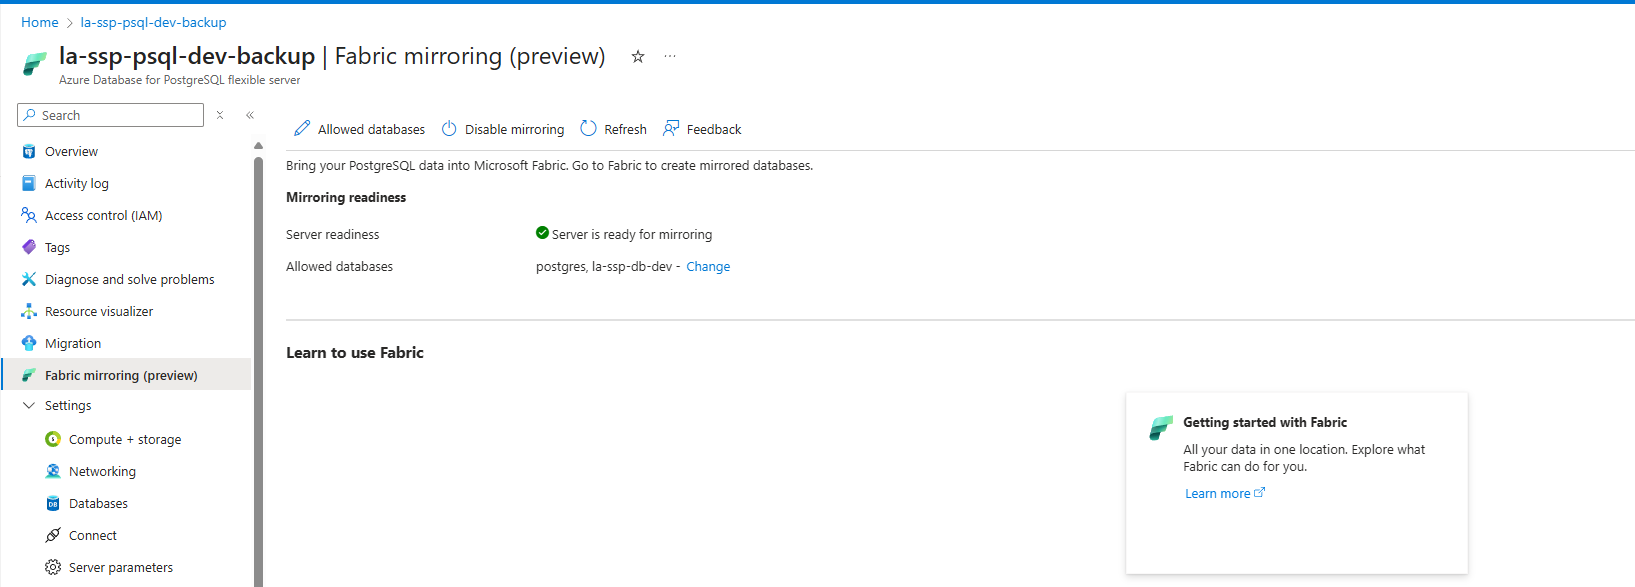Click the Learn more link
The height and width of the screenshot is (587, 1635).
[1217, 494]
